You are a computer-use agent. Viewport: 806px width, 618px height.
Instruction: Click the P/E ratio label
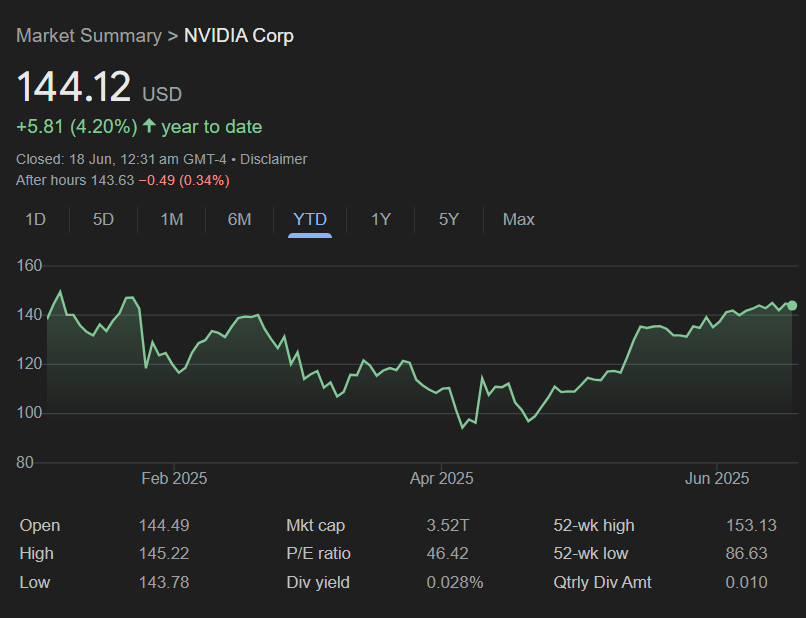coord(319,554)
